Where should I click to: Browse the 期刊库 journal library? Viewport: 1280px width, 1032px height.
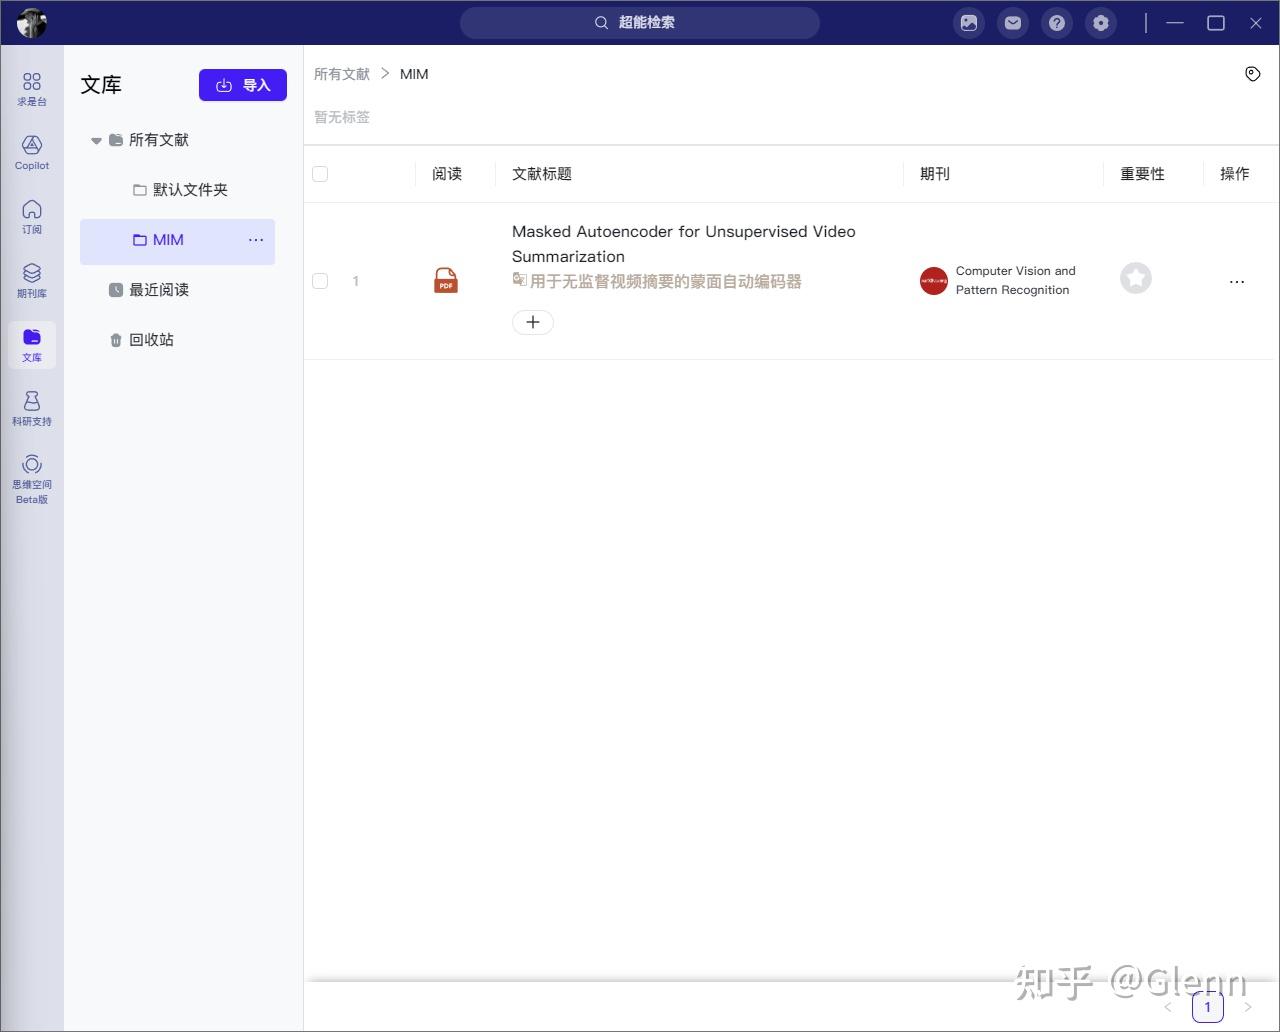31,279
